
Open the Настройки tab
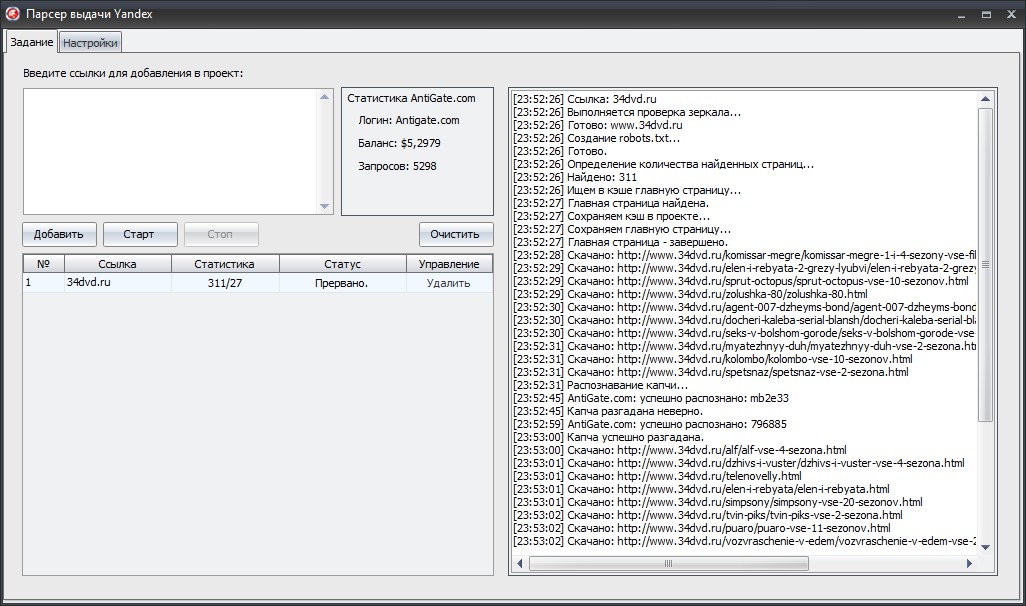pos(90,43)
